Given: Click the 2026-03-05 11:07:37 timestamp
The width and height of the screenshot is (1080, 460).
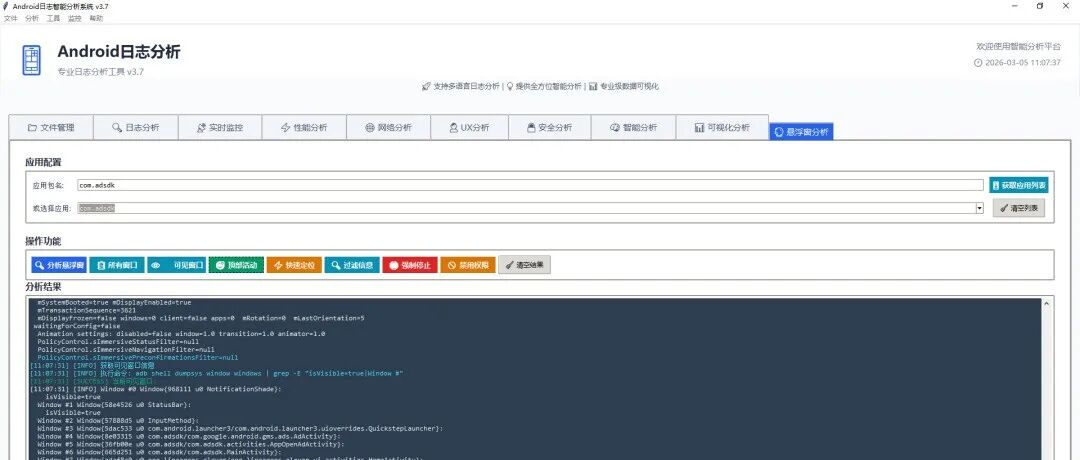Looking at the screenshot, I should [1022, 63].
